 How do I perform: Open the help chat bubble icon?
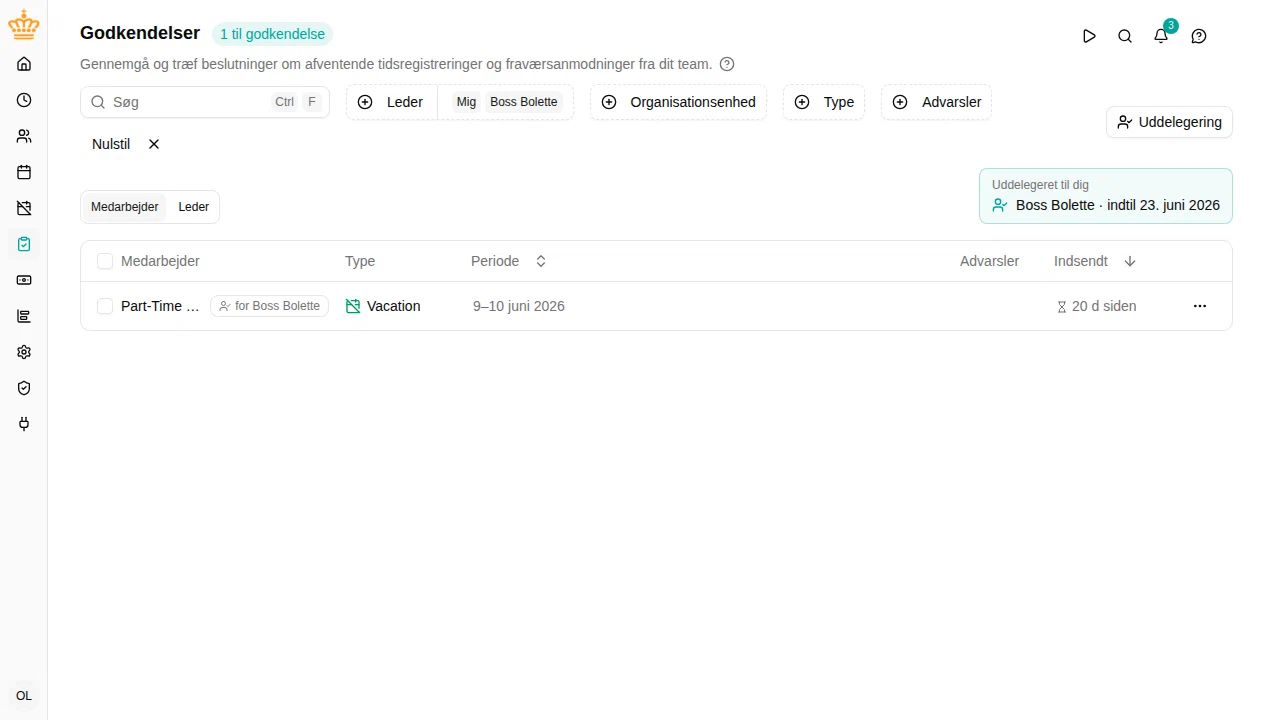(x=1199, y=36)
